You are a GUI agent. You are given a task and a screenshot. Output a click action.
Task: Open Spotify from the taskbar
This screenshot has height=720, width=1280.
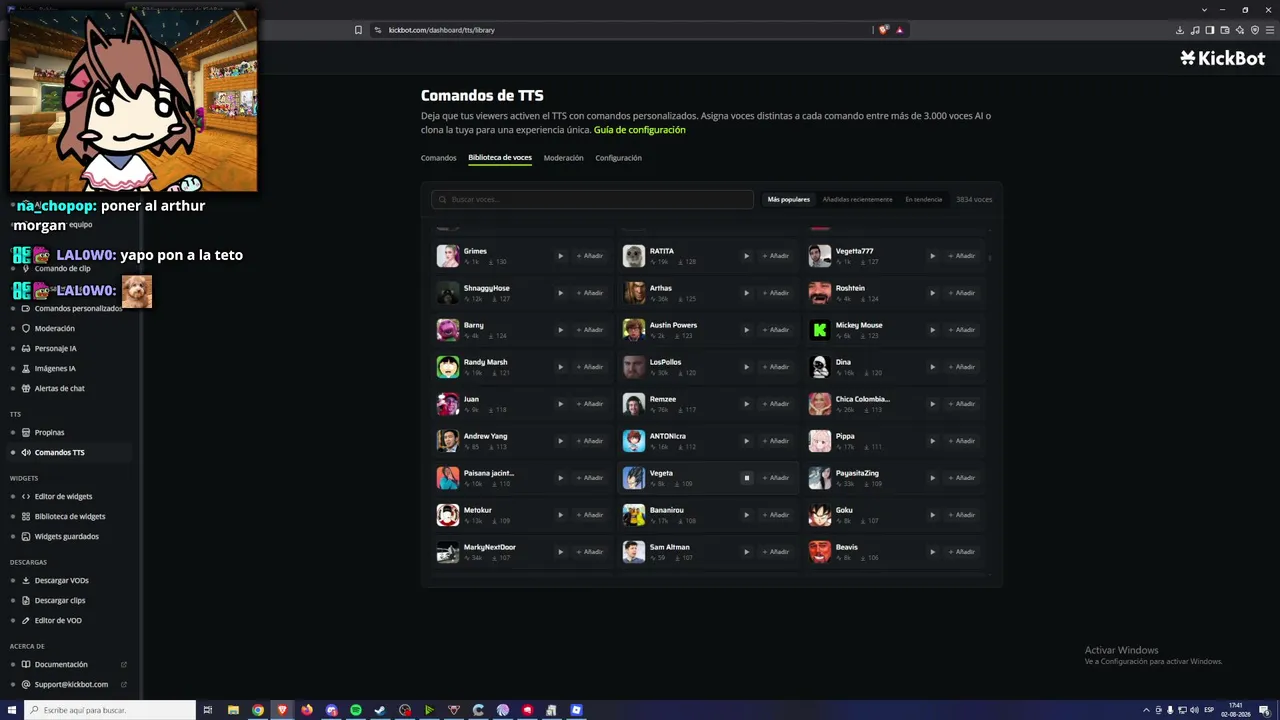pos(356,710)
